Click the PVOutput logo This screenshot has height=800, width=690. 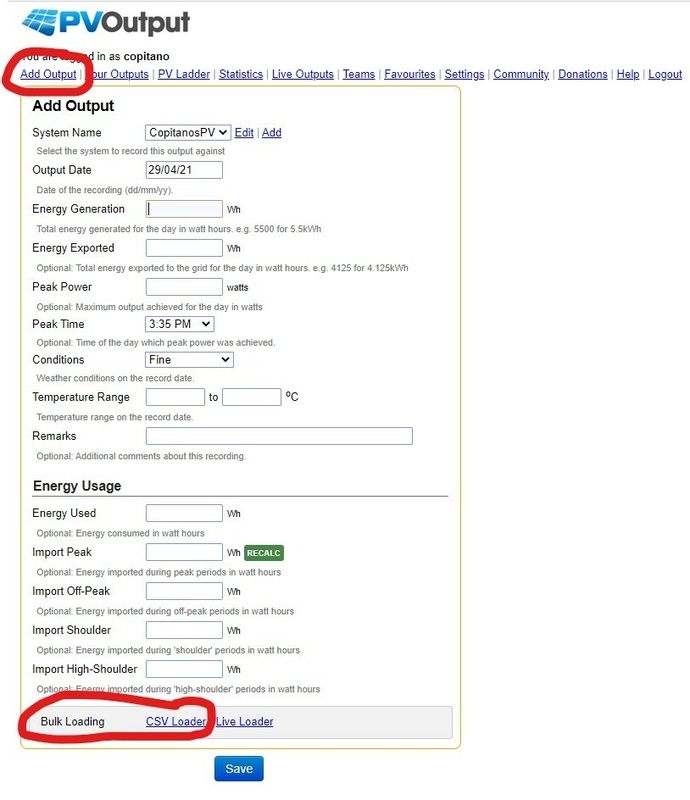106,23
